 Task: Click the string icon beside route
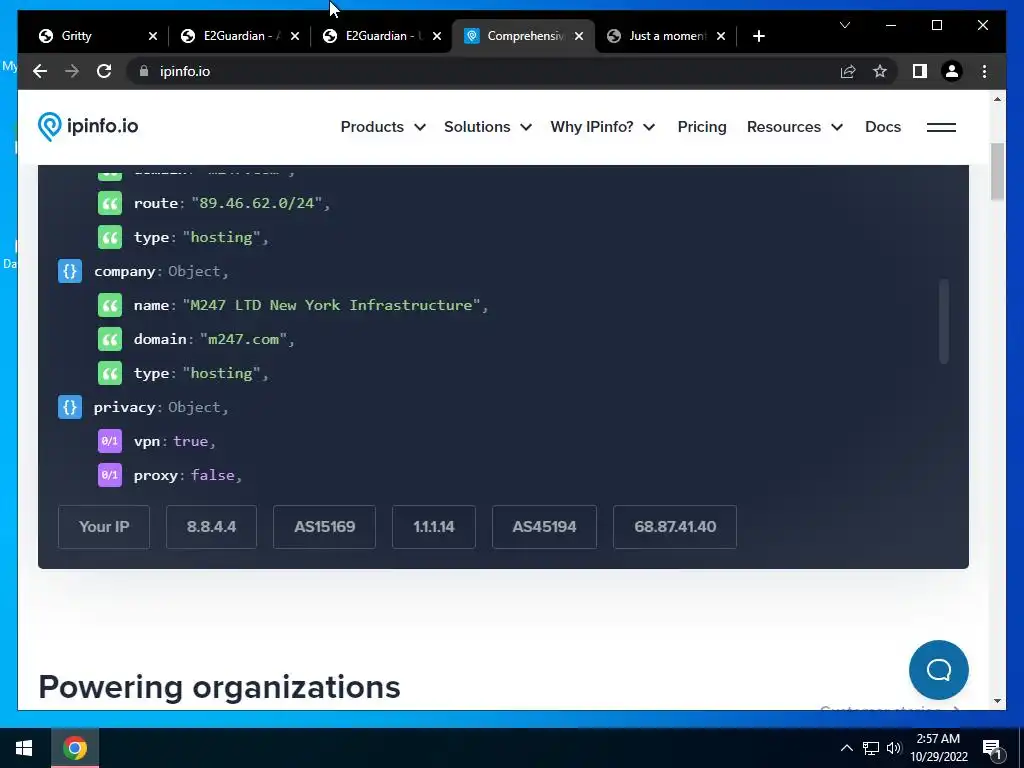(110, 203)
